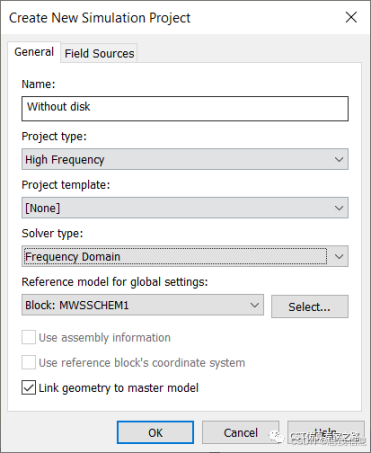Click the Select... button beside the reference model
Screen dimensions: 371x453
(310, 306)
